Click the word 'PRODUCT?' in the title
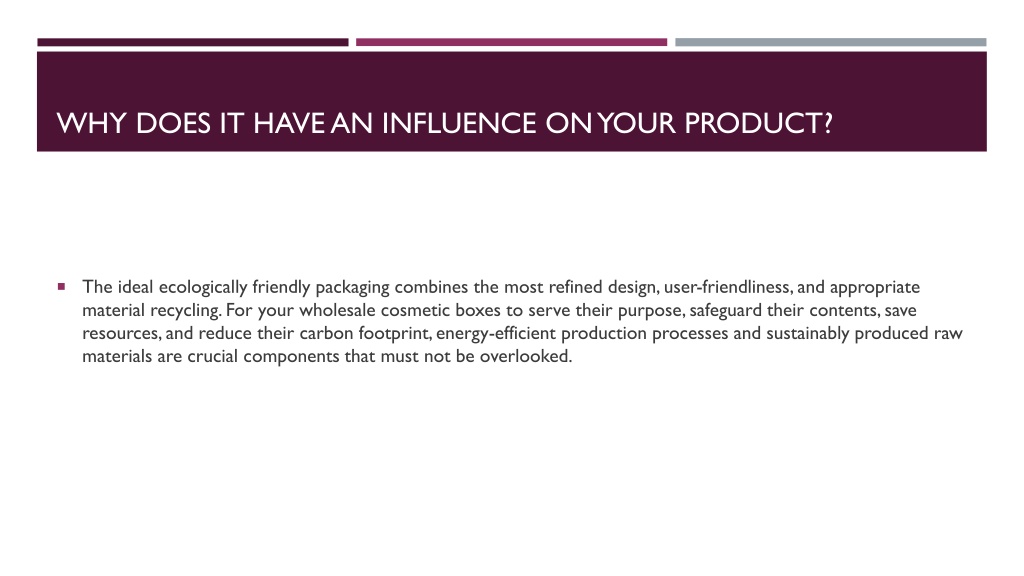 (x=758, y=123)
